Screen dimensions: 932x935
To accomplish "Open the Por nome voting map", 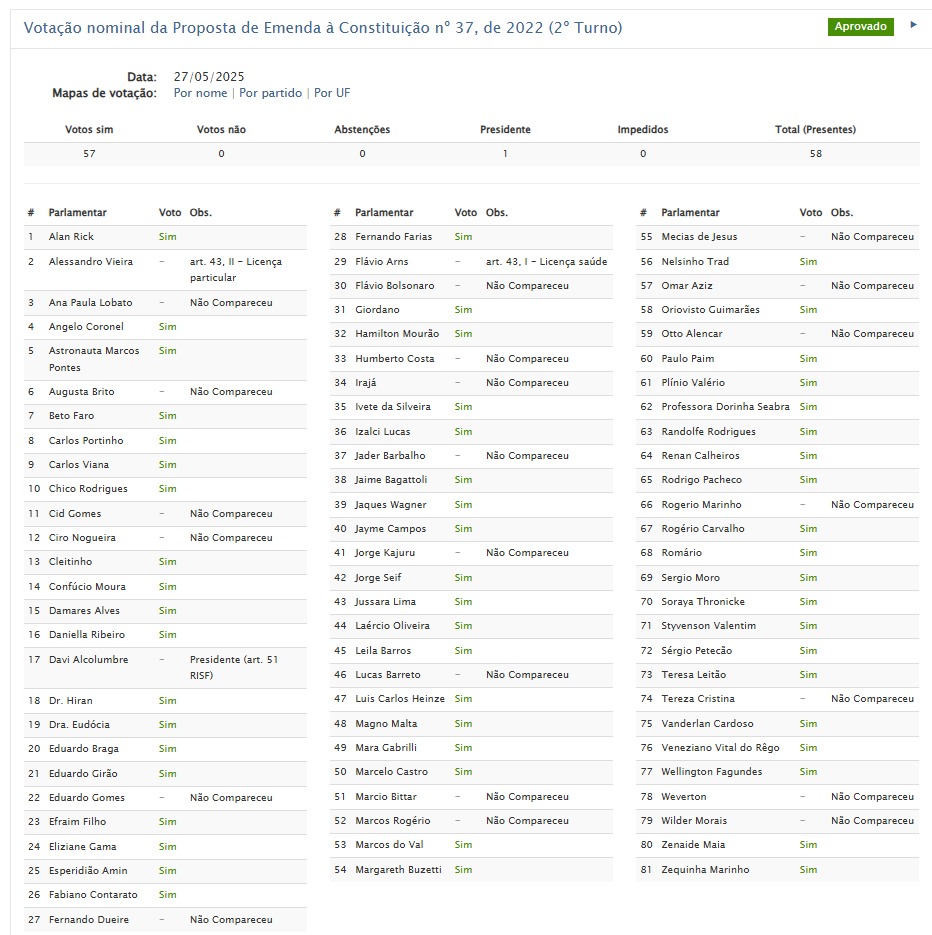I will pyautogui.click(x=200, y=93).
